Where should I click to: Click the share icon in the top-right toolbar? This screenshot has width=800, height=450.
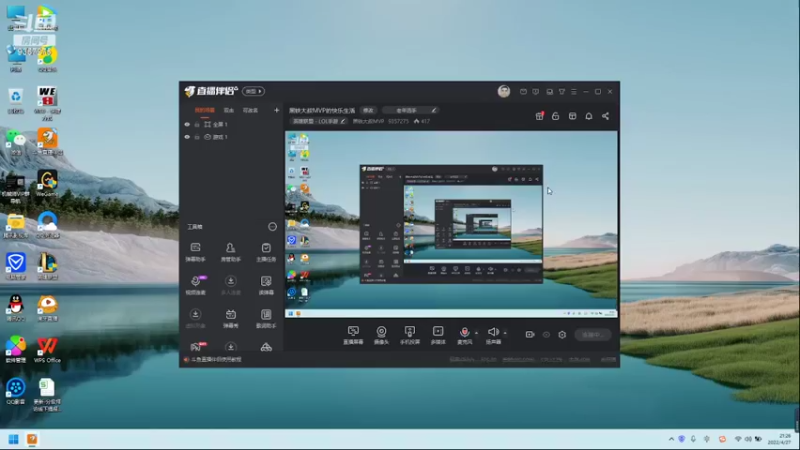coord(605,116)
